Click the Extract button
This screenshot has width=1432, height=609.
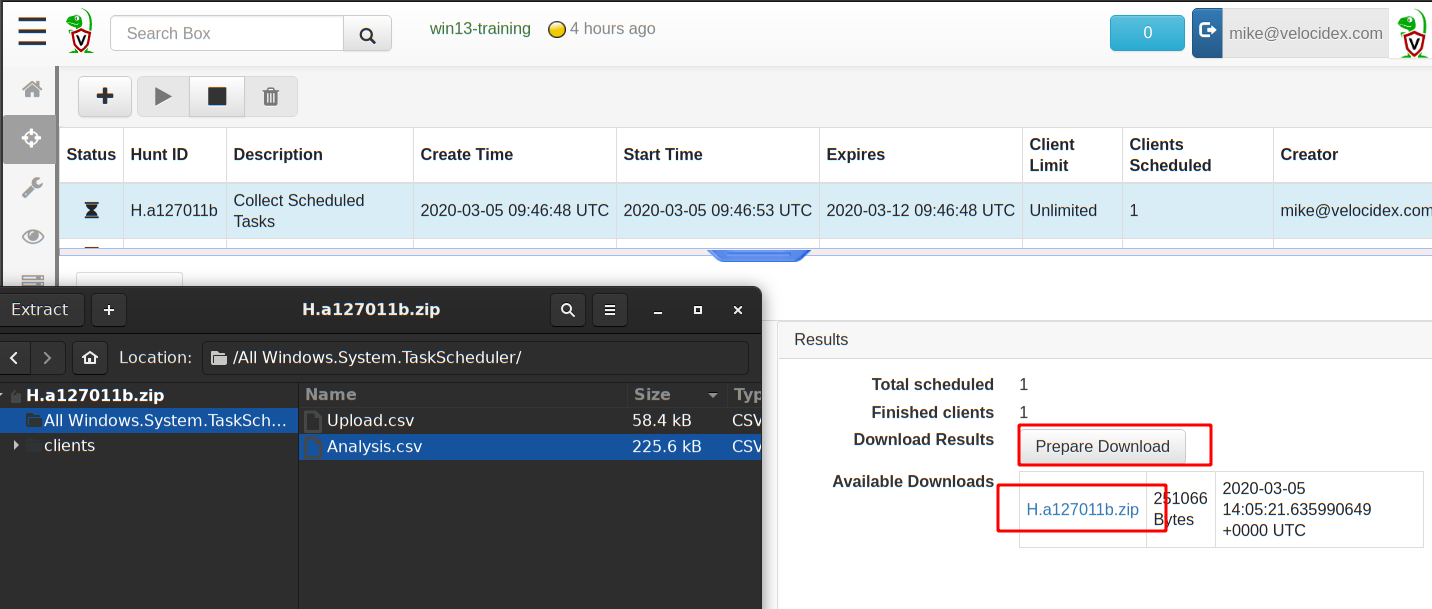[x=40, y=310]
